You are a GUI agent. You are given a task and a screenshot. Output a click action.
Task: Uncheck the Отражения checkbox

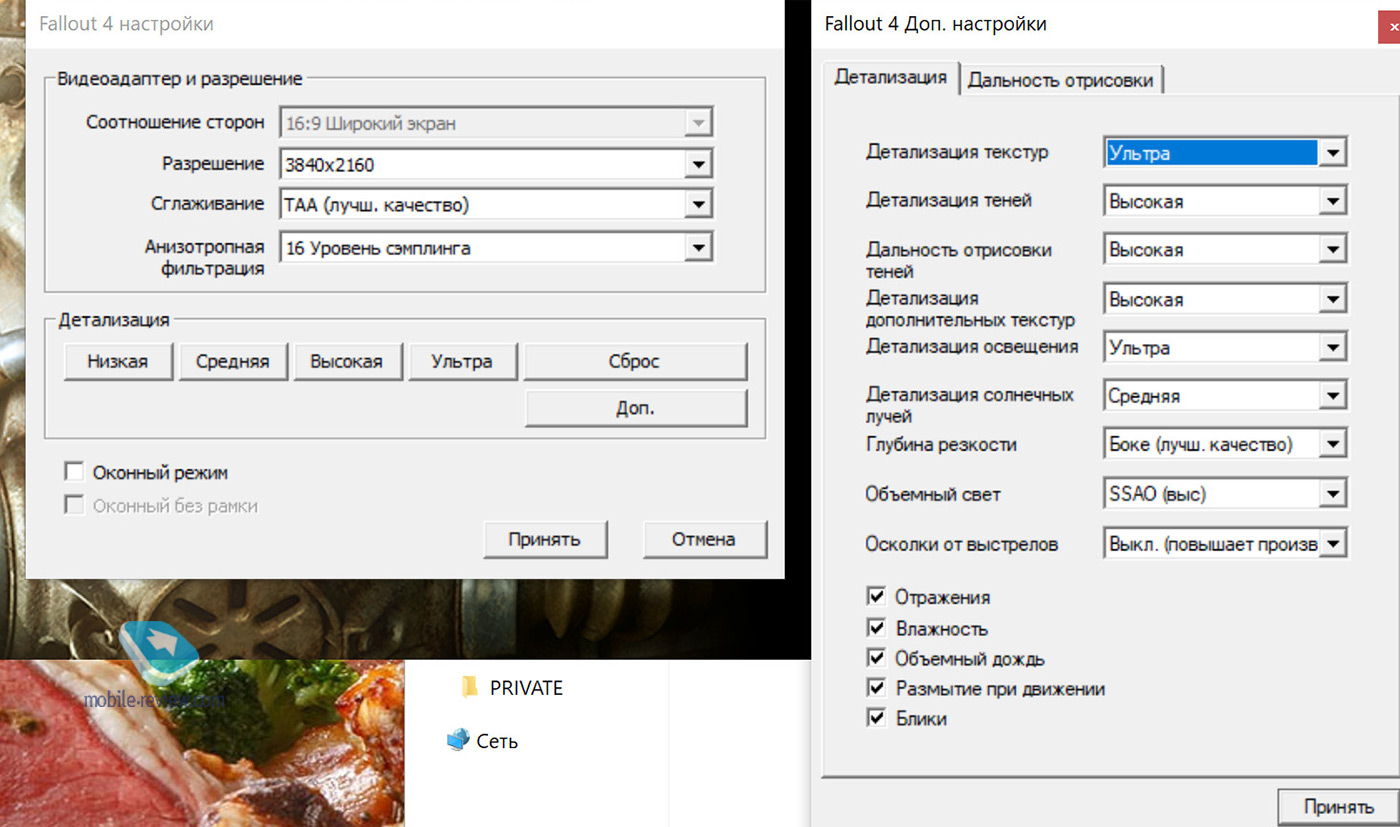click(877, 597)
